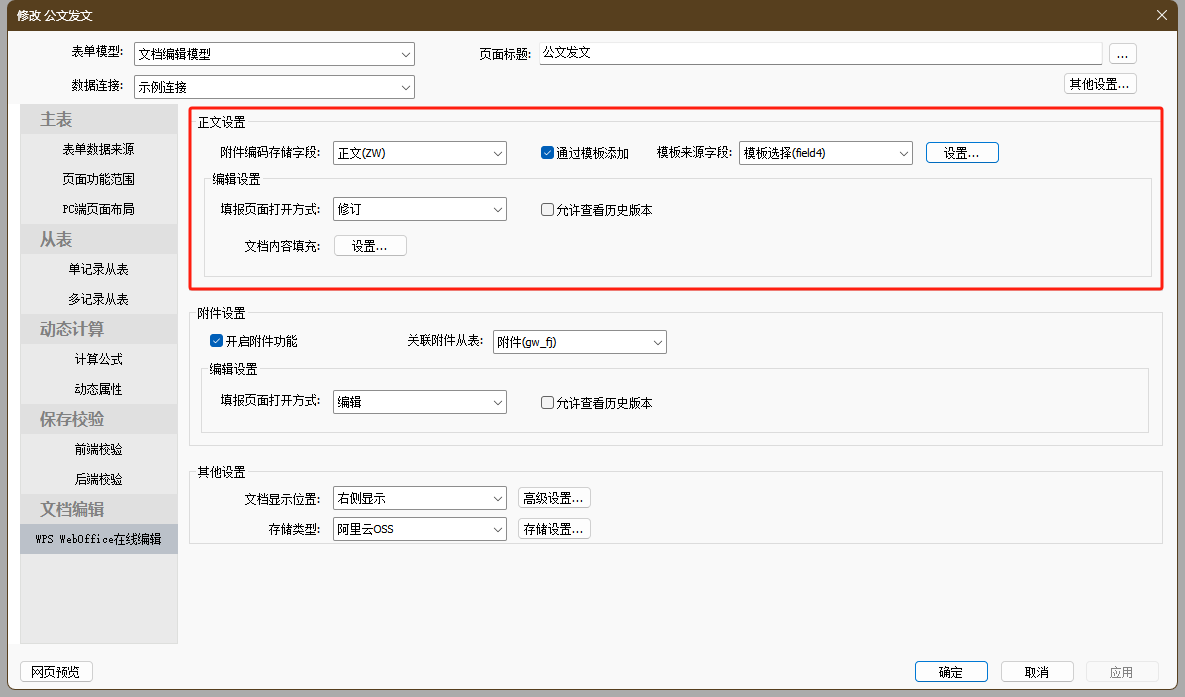Expand the 模板来源字段 dropdown

825,153
